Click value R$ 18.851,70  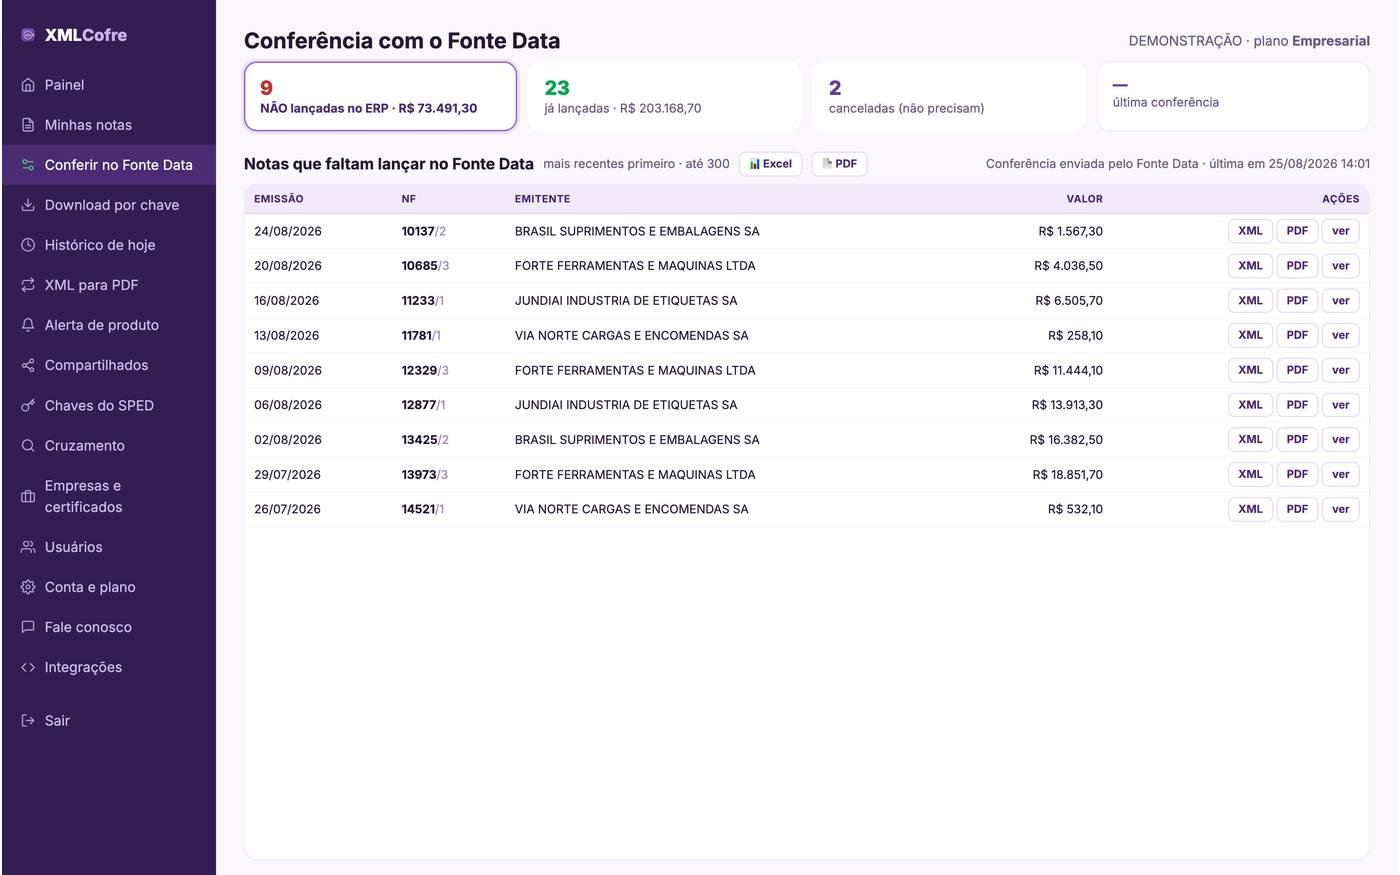tap(1068, 474)
